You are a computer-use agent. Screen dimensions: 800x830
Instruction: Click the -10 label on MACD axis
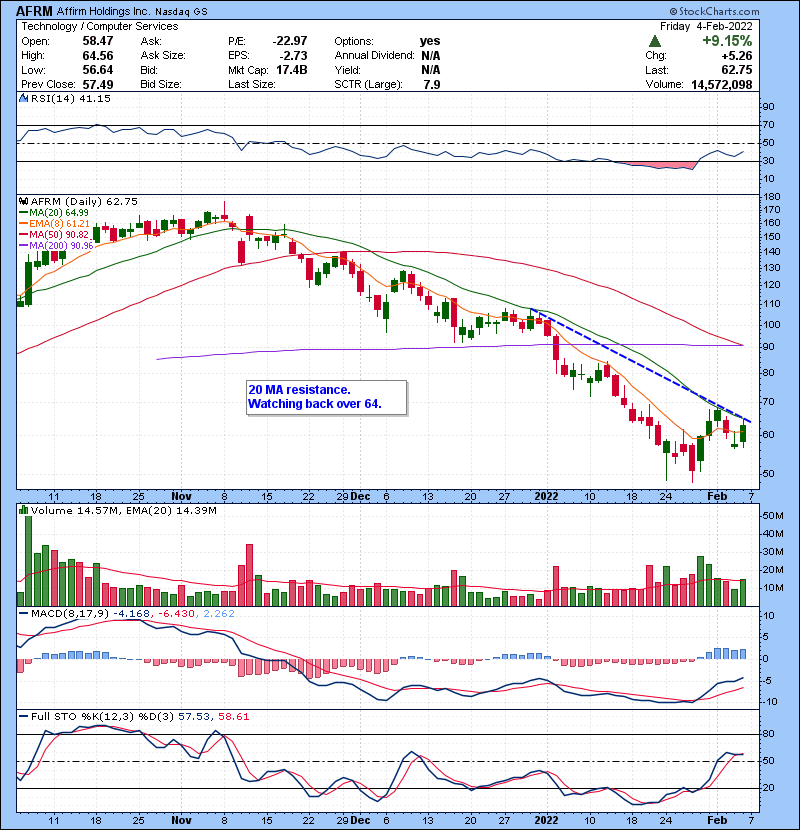(770, 702)
